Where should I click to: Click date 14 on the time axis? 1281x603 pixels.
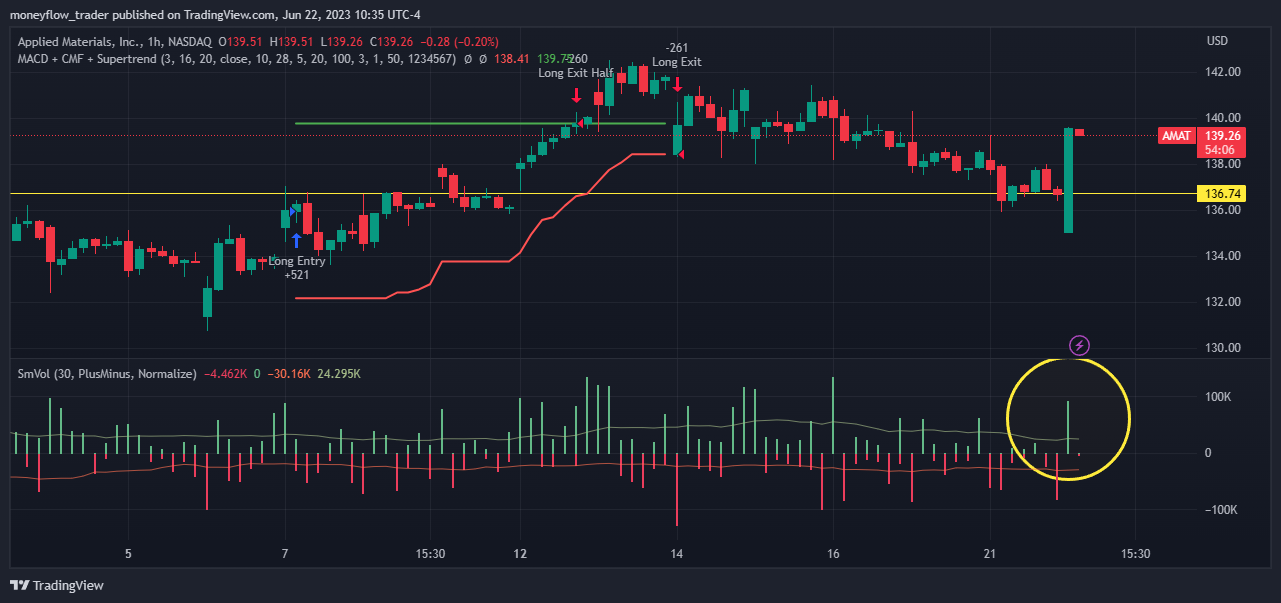[677, 553]
